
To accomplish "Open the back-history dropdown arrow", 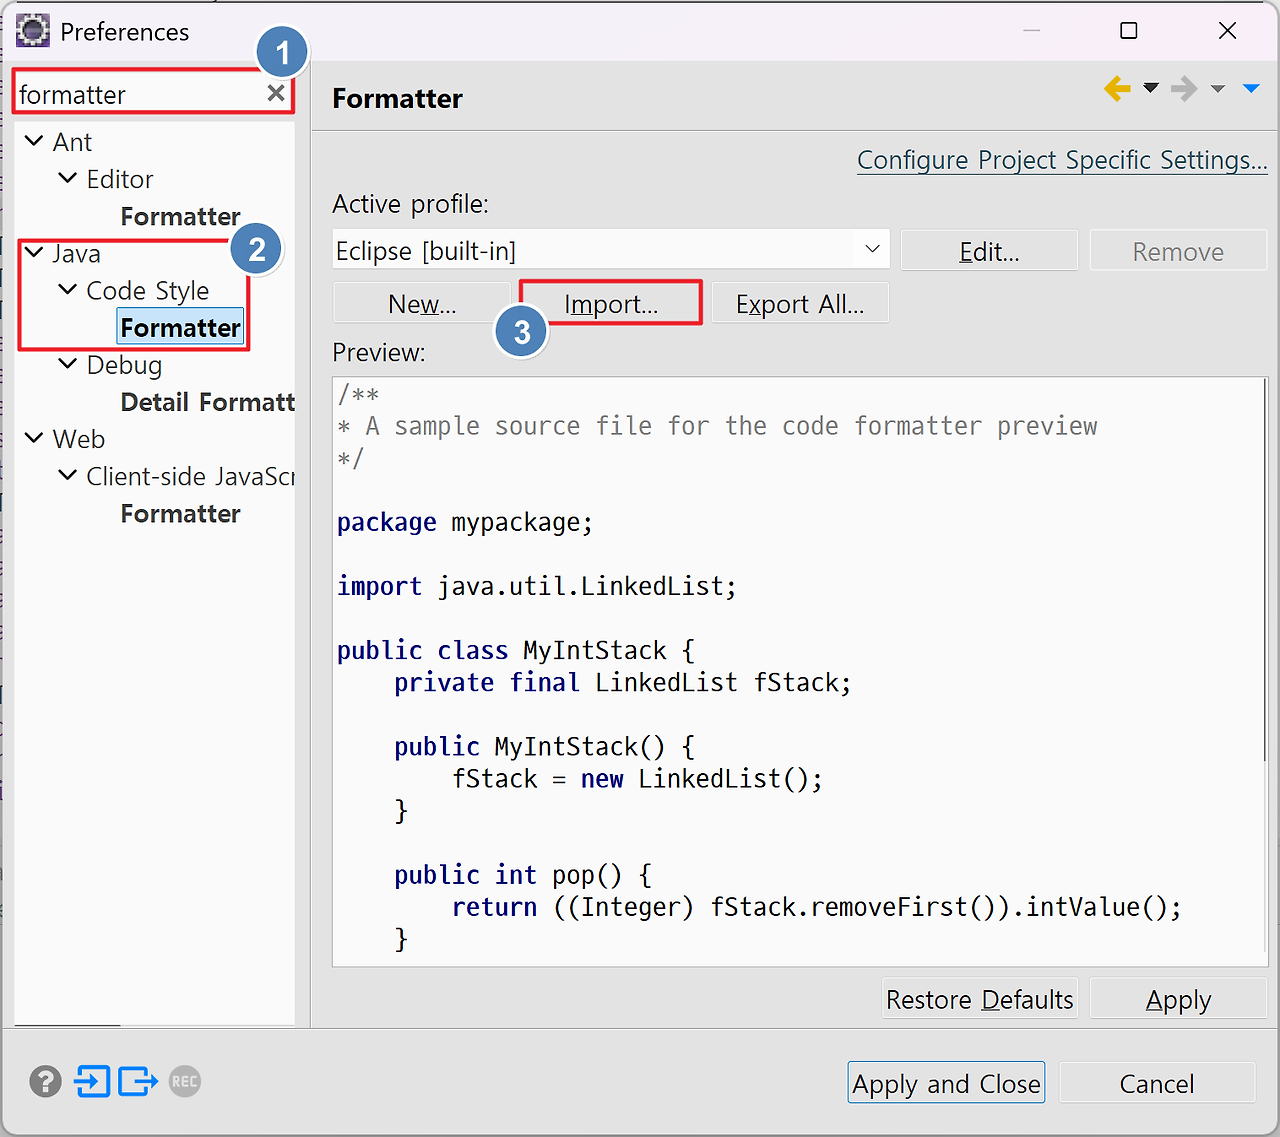I will coord(1150,88).
